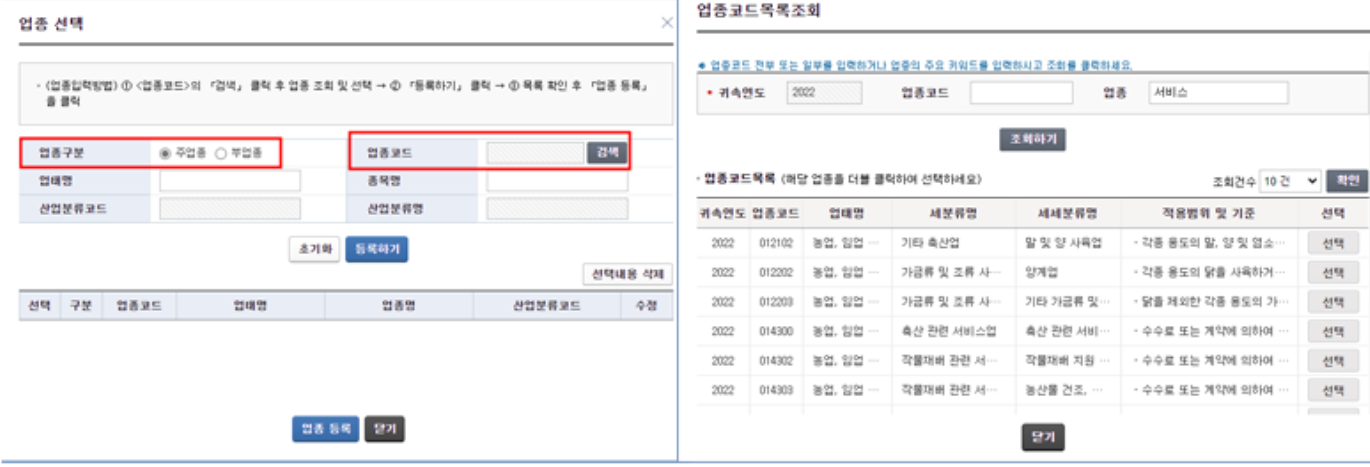Click the 014303 code cell
The image size is (1370, 467).
776,390
